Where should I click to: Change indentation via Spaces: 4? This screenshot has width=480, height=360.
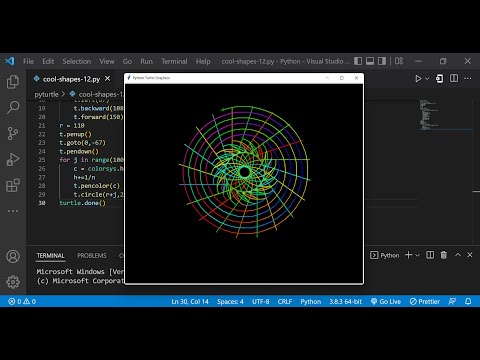click(230, 301)
